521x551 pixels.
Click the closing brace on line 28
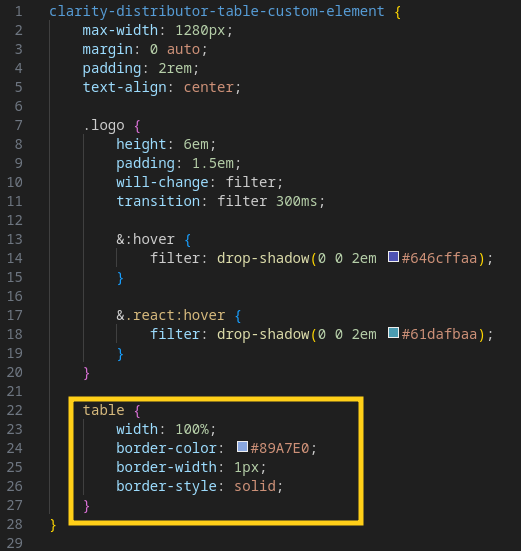[53, 525]
